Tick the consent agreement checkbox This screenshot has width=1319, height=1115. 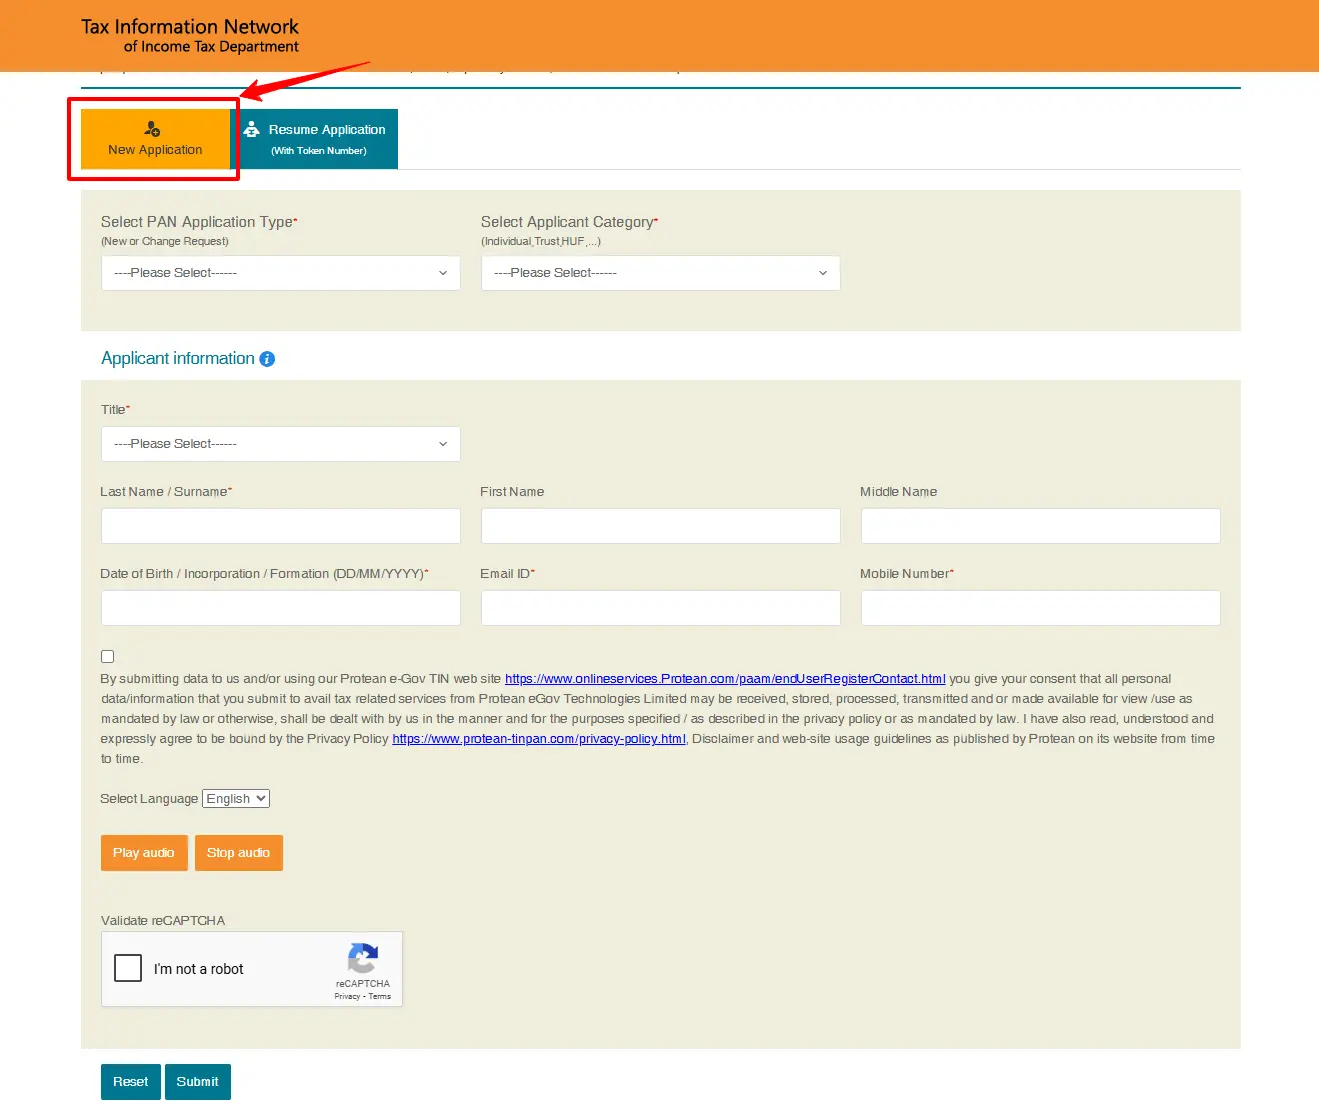(x=107, y=656)
